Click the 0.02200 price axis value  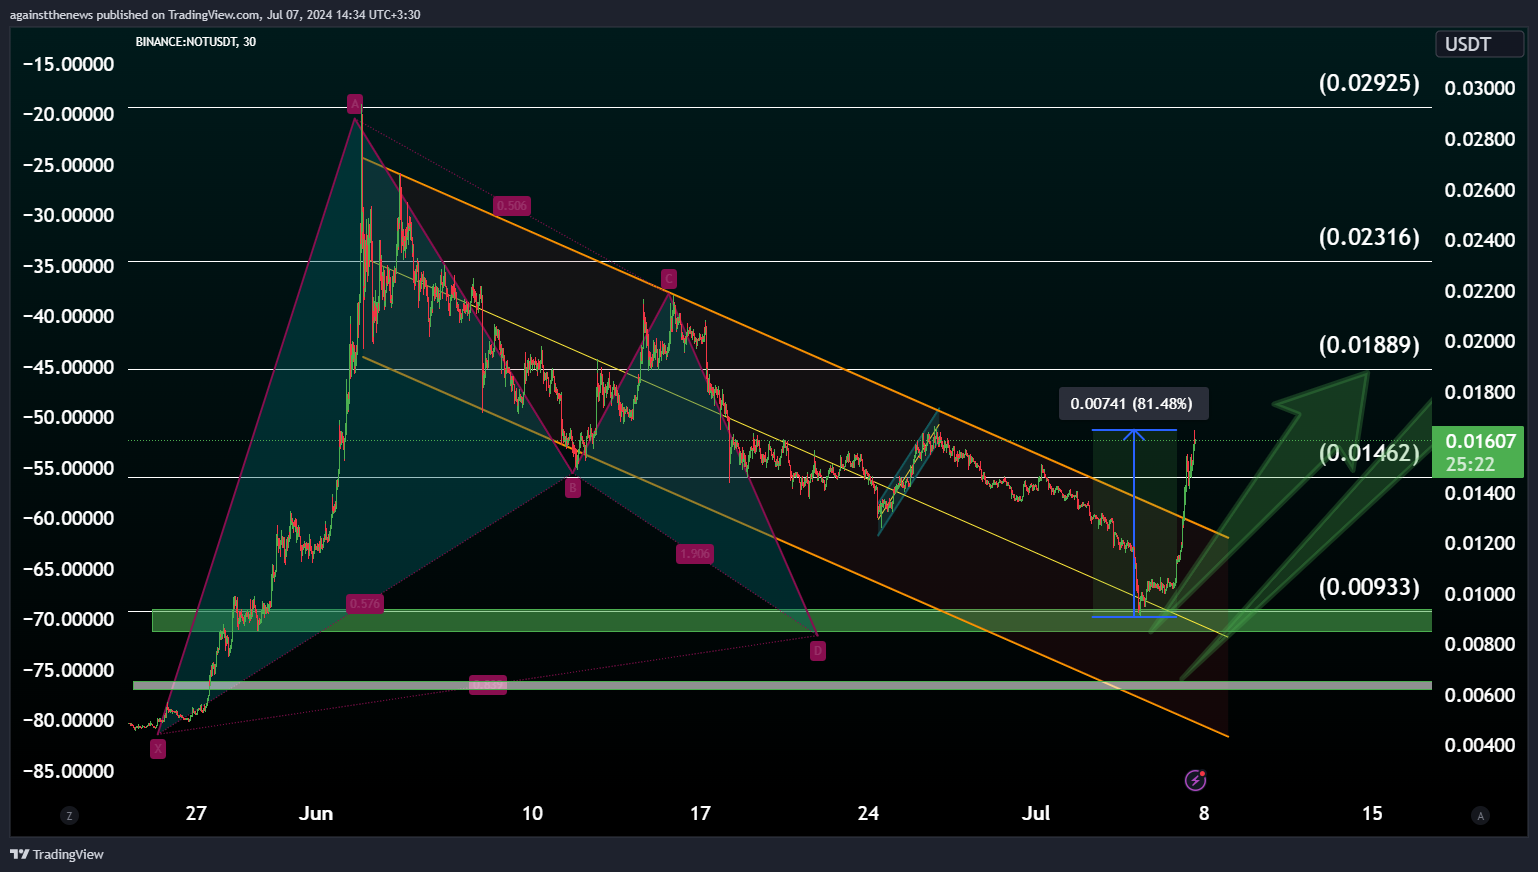[x=1480, y=291]
